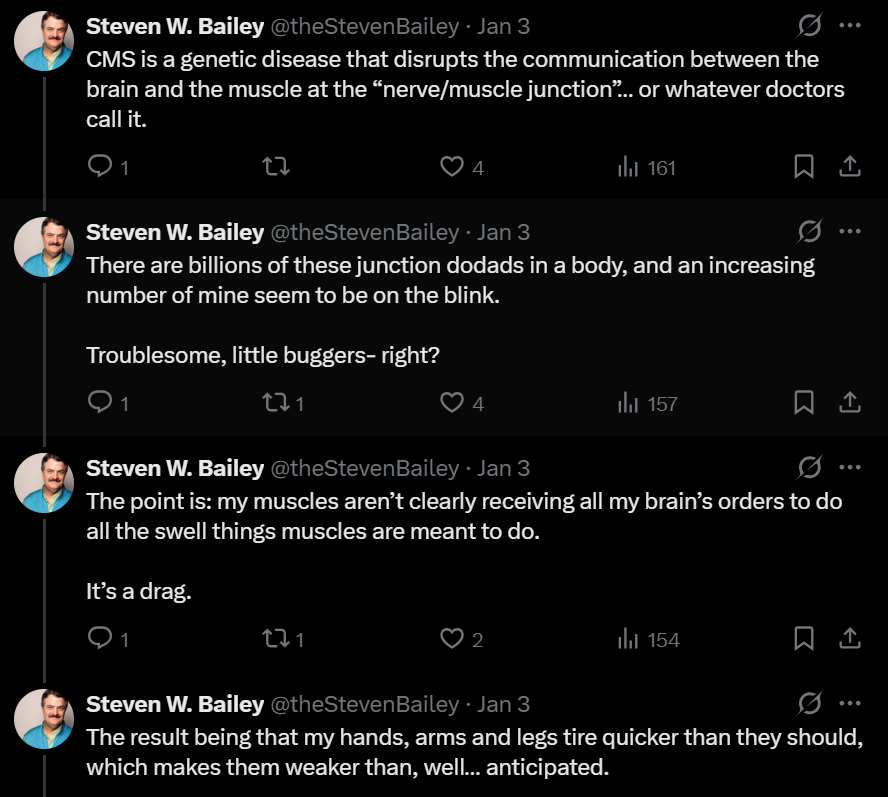Click Steven W. Bailey's profile avatar

[x=42, y=40]
